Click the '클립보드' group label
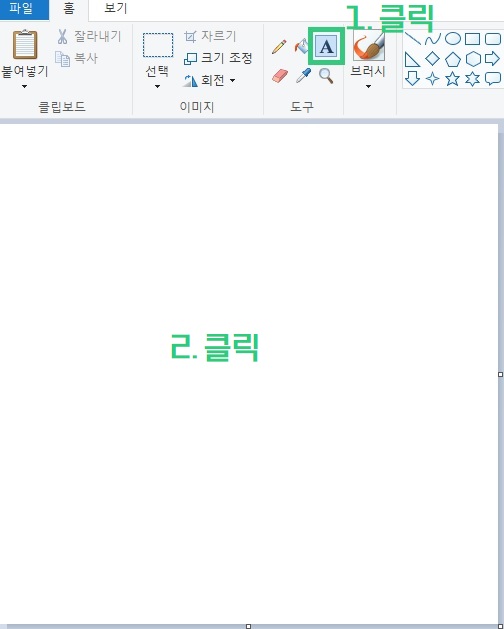The width and height of the screenshot is (504, 629). [62, 107]
